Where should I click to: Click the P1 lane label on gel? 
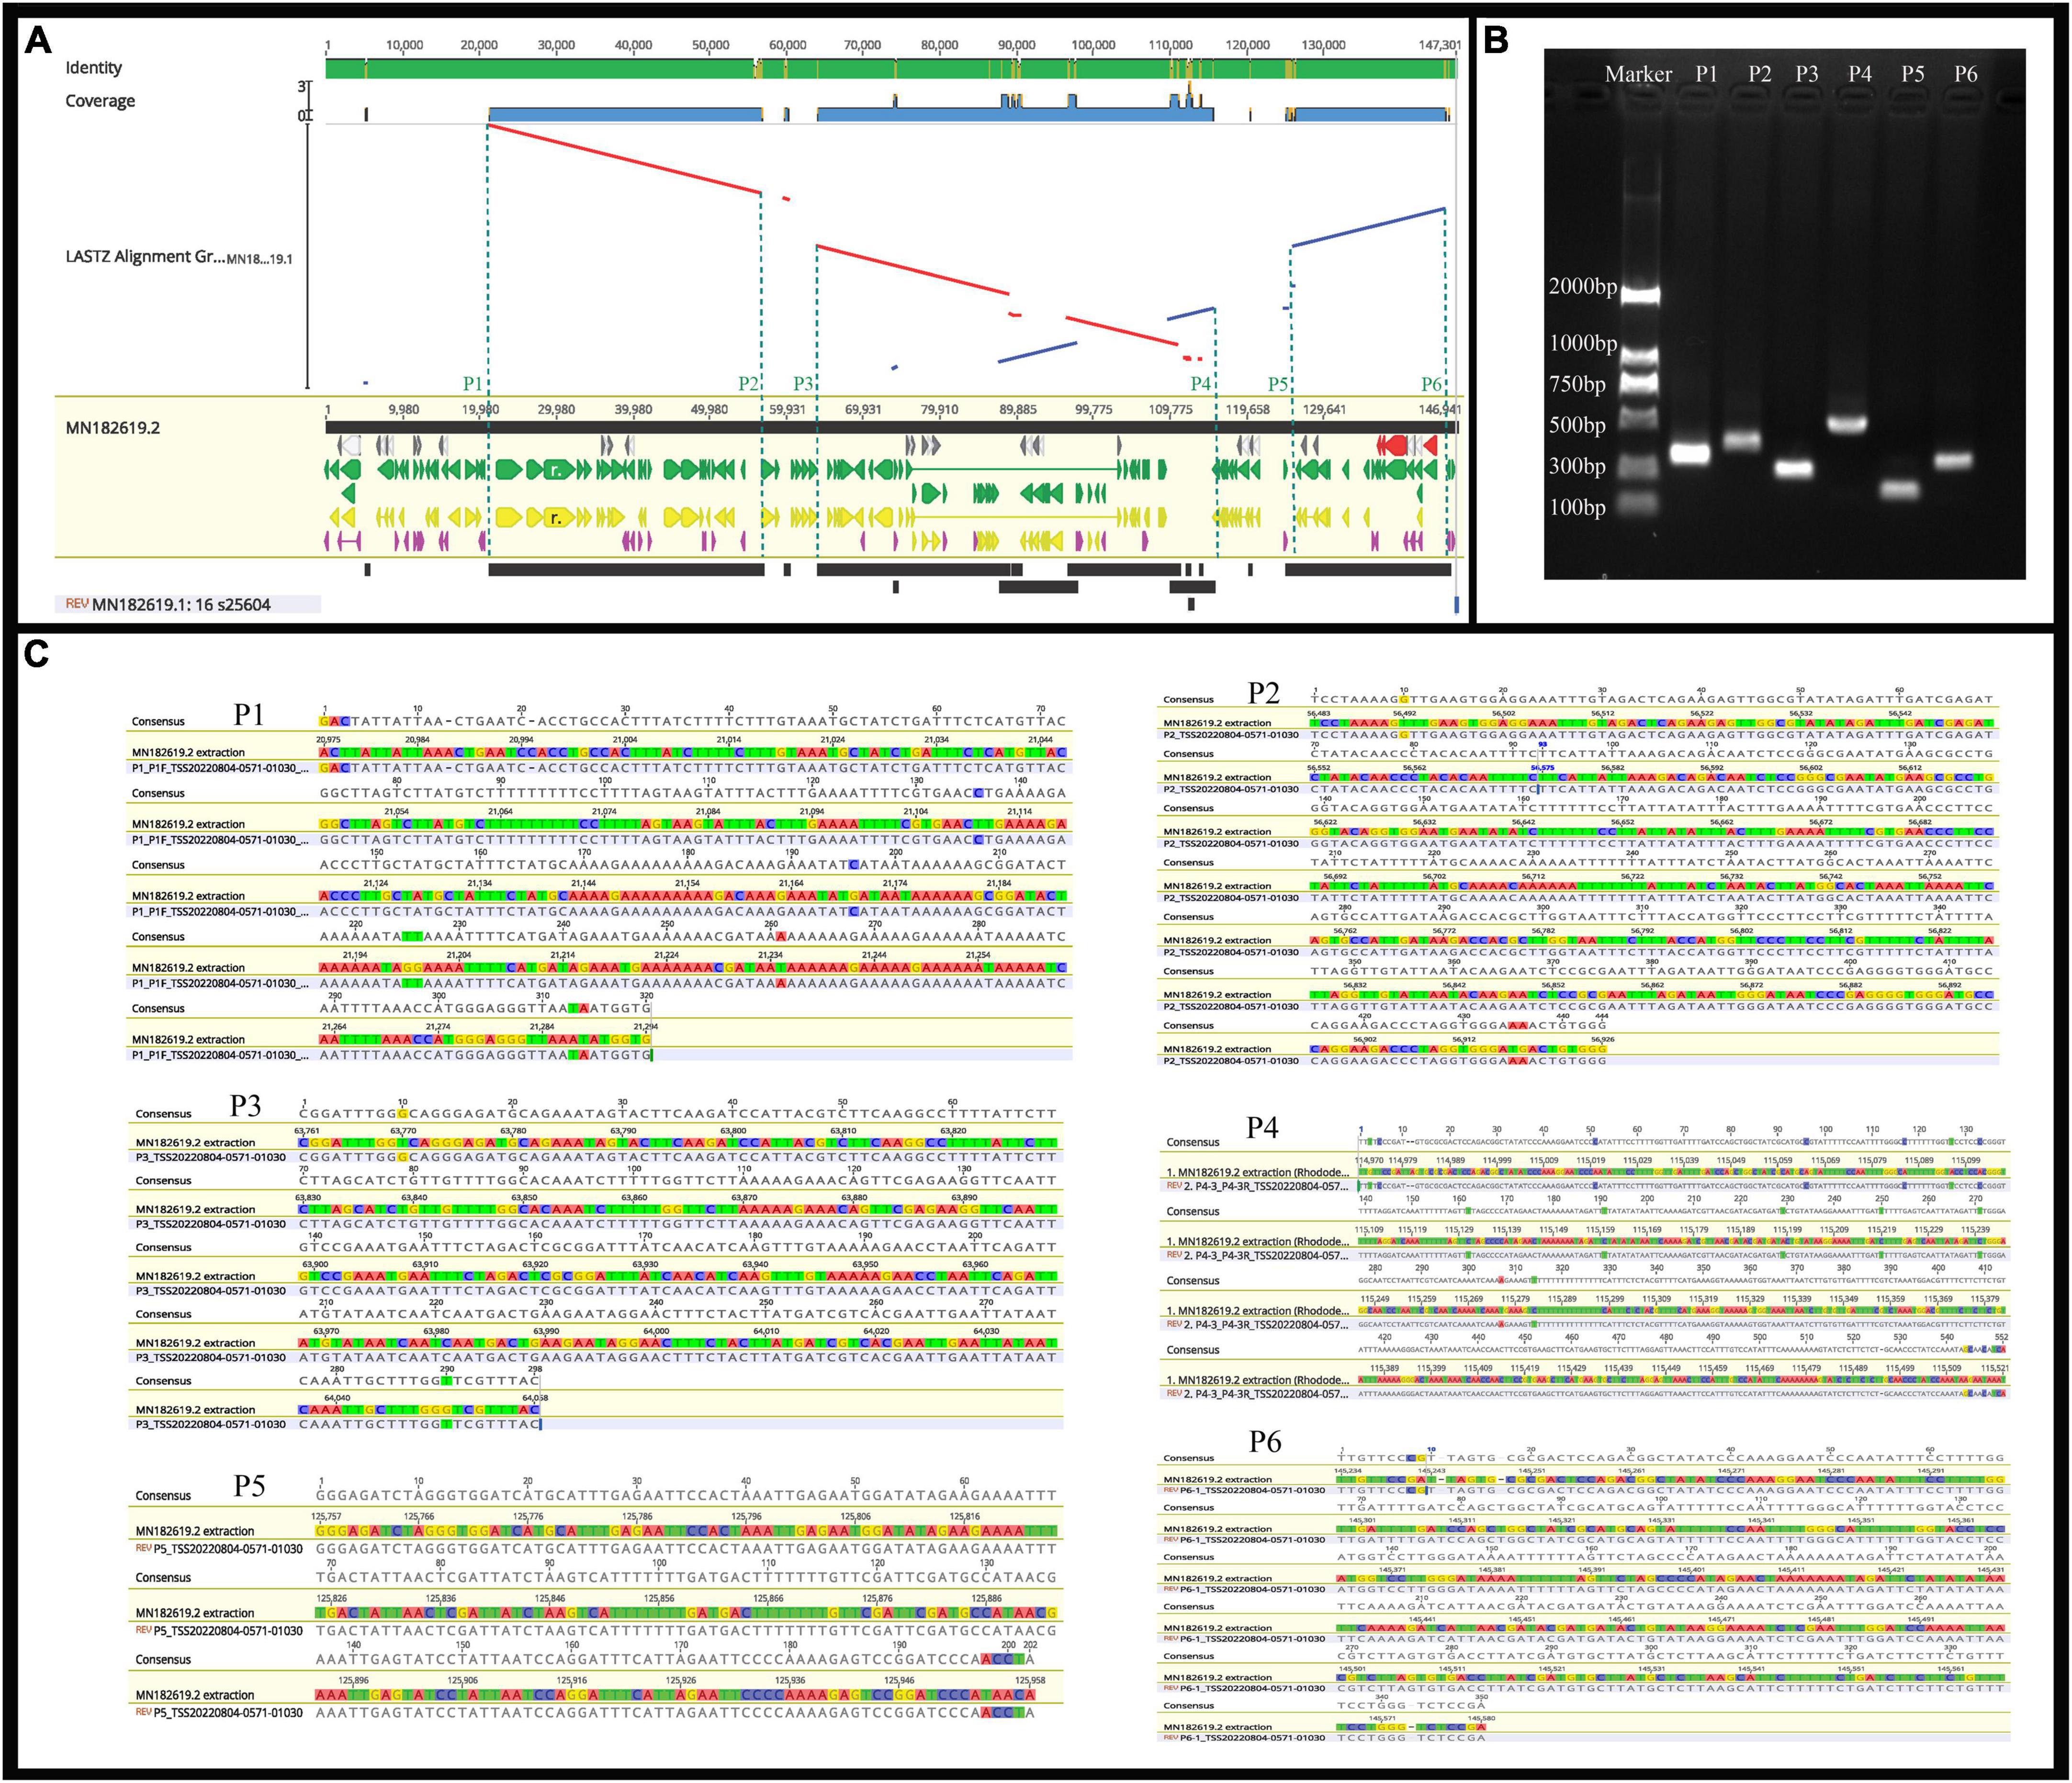pyautogui.click(x=1707, y=74)
